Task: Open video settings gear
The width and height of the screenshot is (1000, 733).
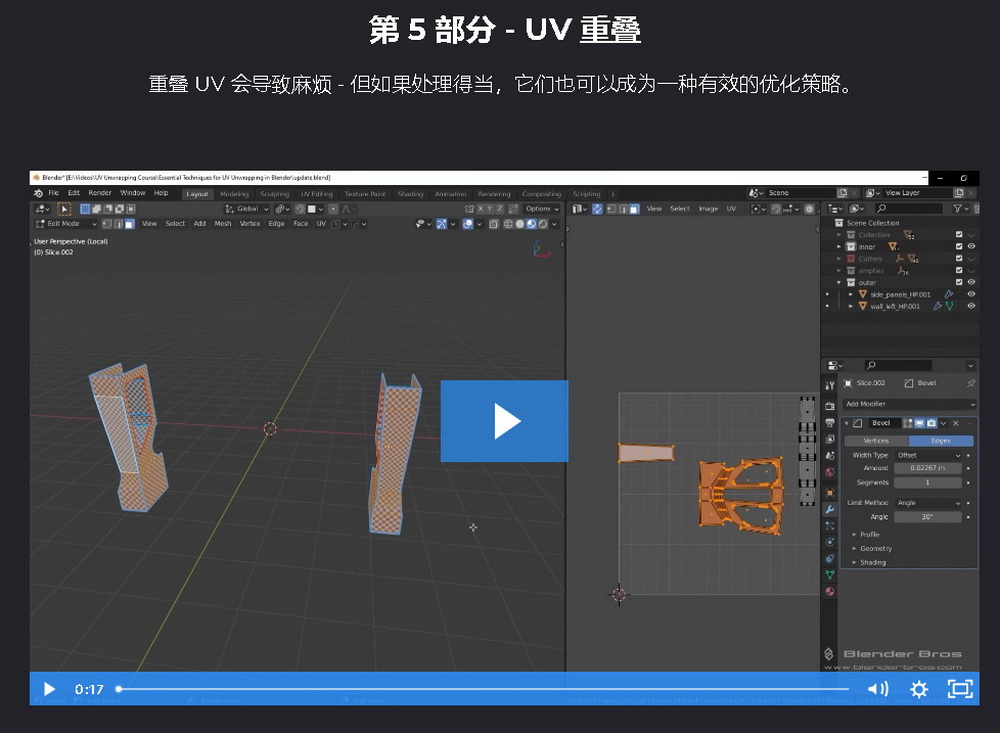Action: [x=919, y=689]
